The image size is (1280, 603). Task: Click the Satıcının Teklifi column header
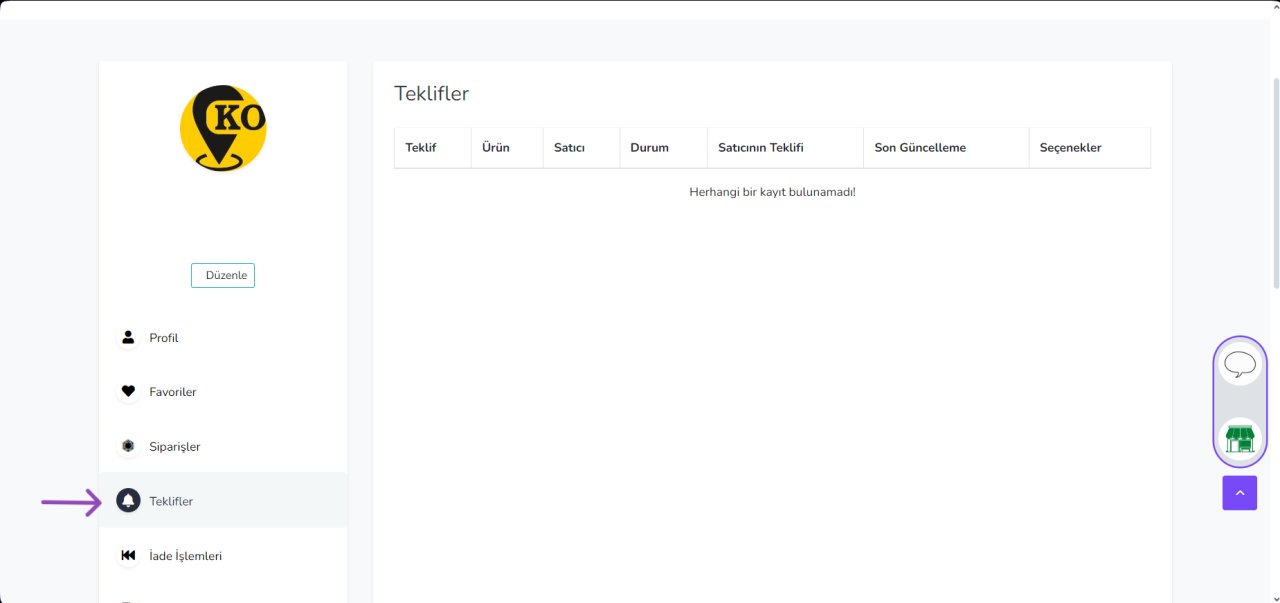(785, 148)
